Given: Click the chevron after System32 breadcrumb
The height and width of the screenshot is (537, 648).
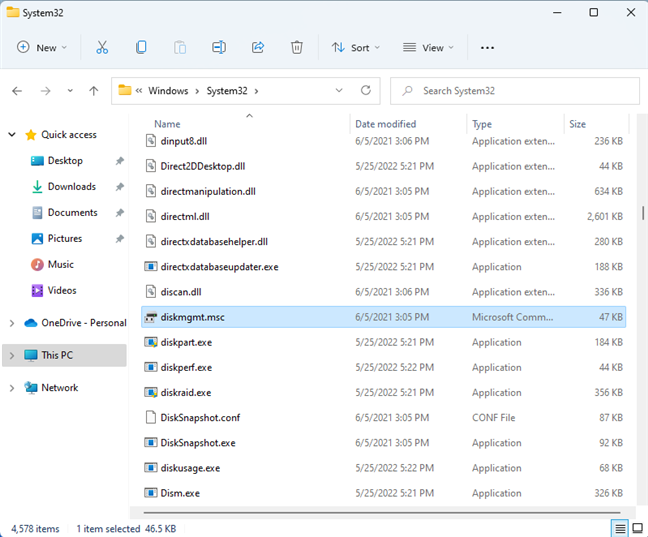Looking at the screenshot, I should (x=256, y=91).
